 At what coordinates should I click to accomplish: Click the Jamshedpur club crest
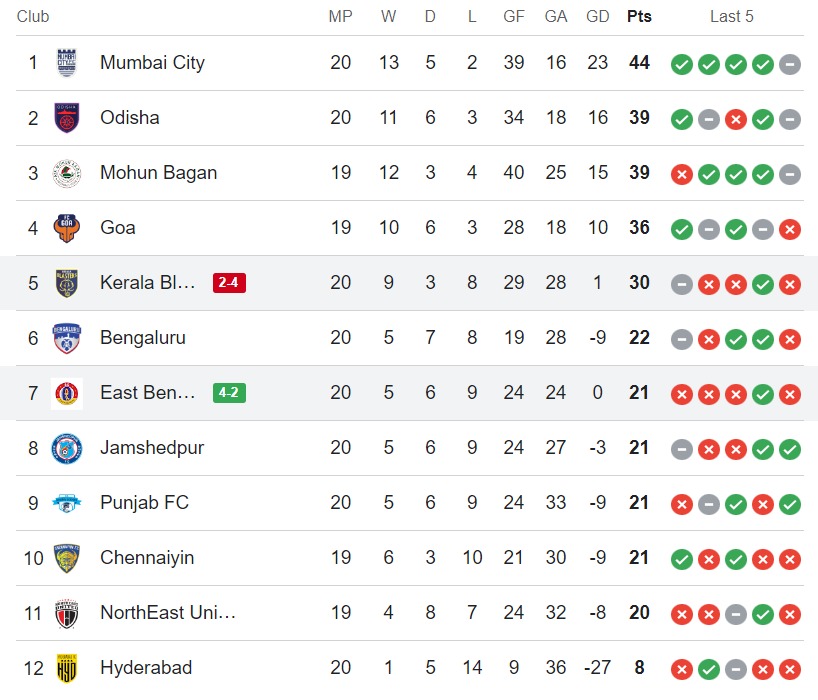pos(67,448)
